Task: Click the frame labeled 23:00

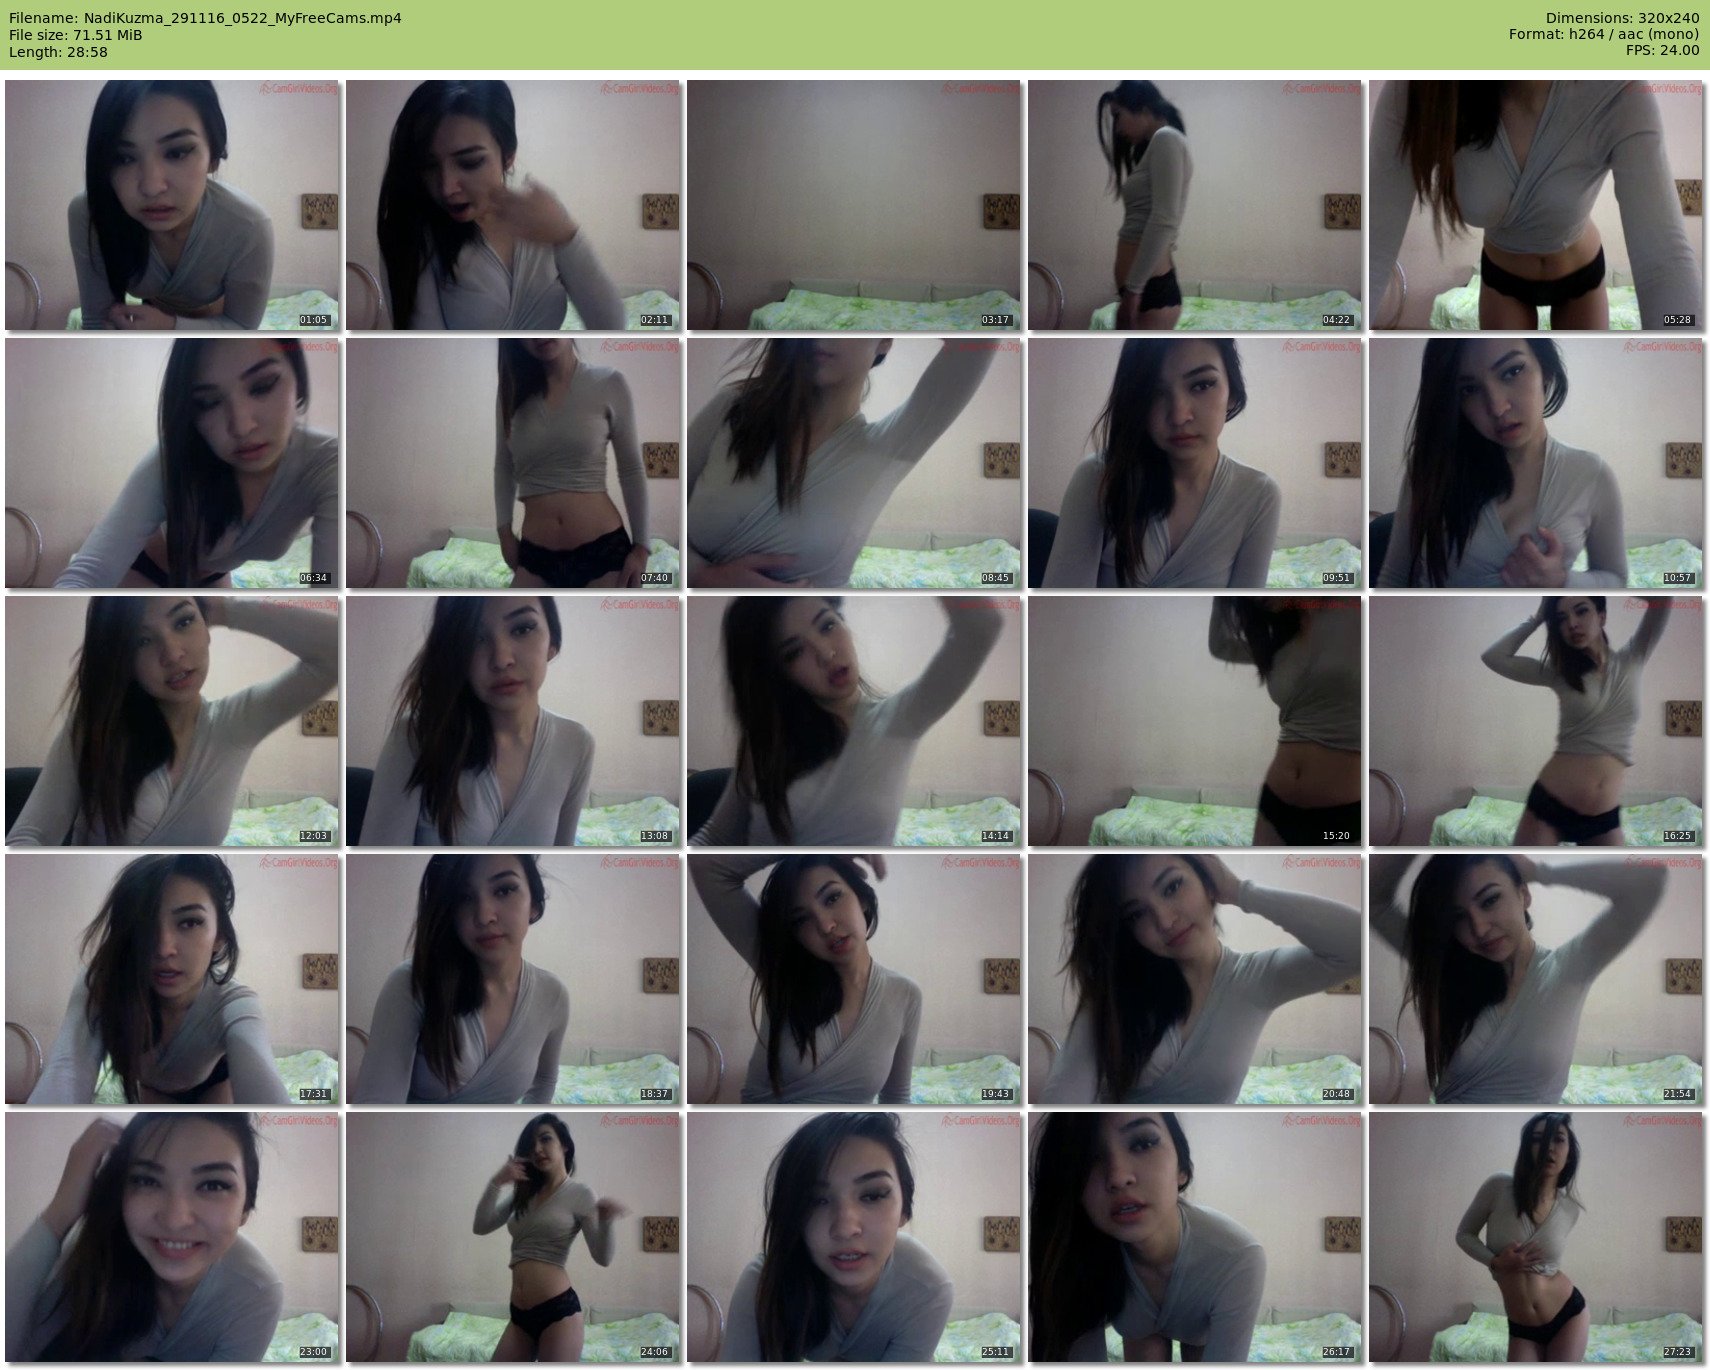Action: (172, 1237)
